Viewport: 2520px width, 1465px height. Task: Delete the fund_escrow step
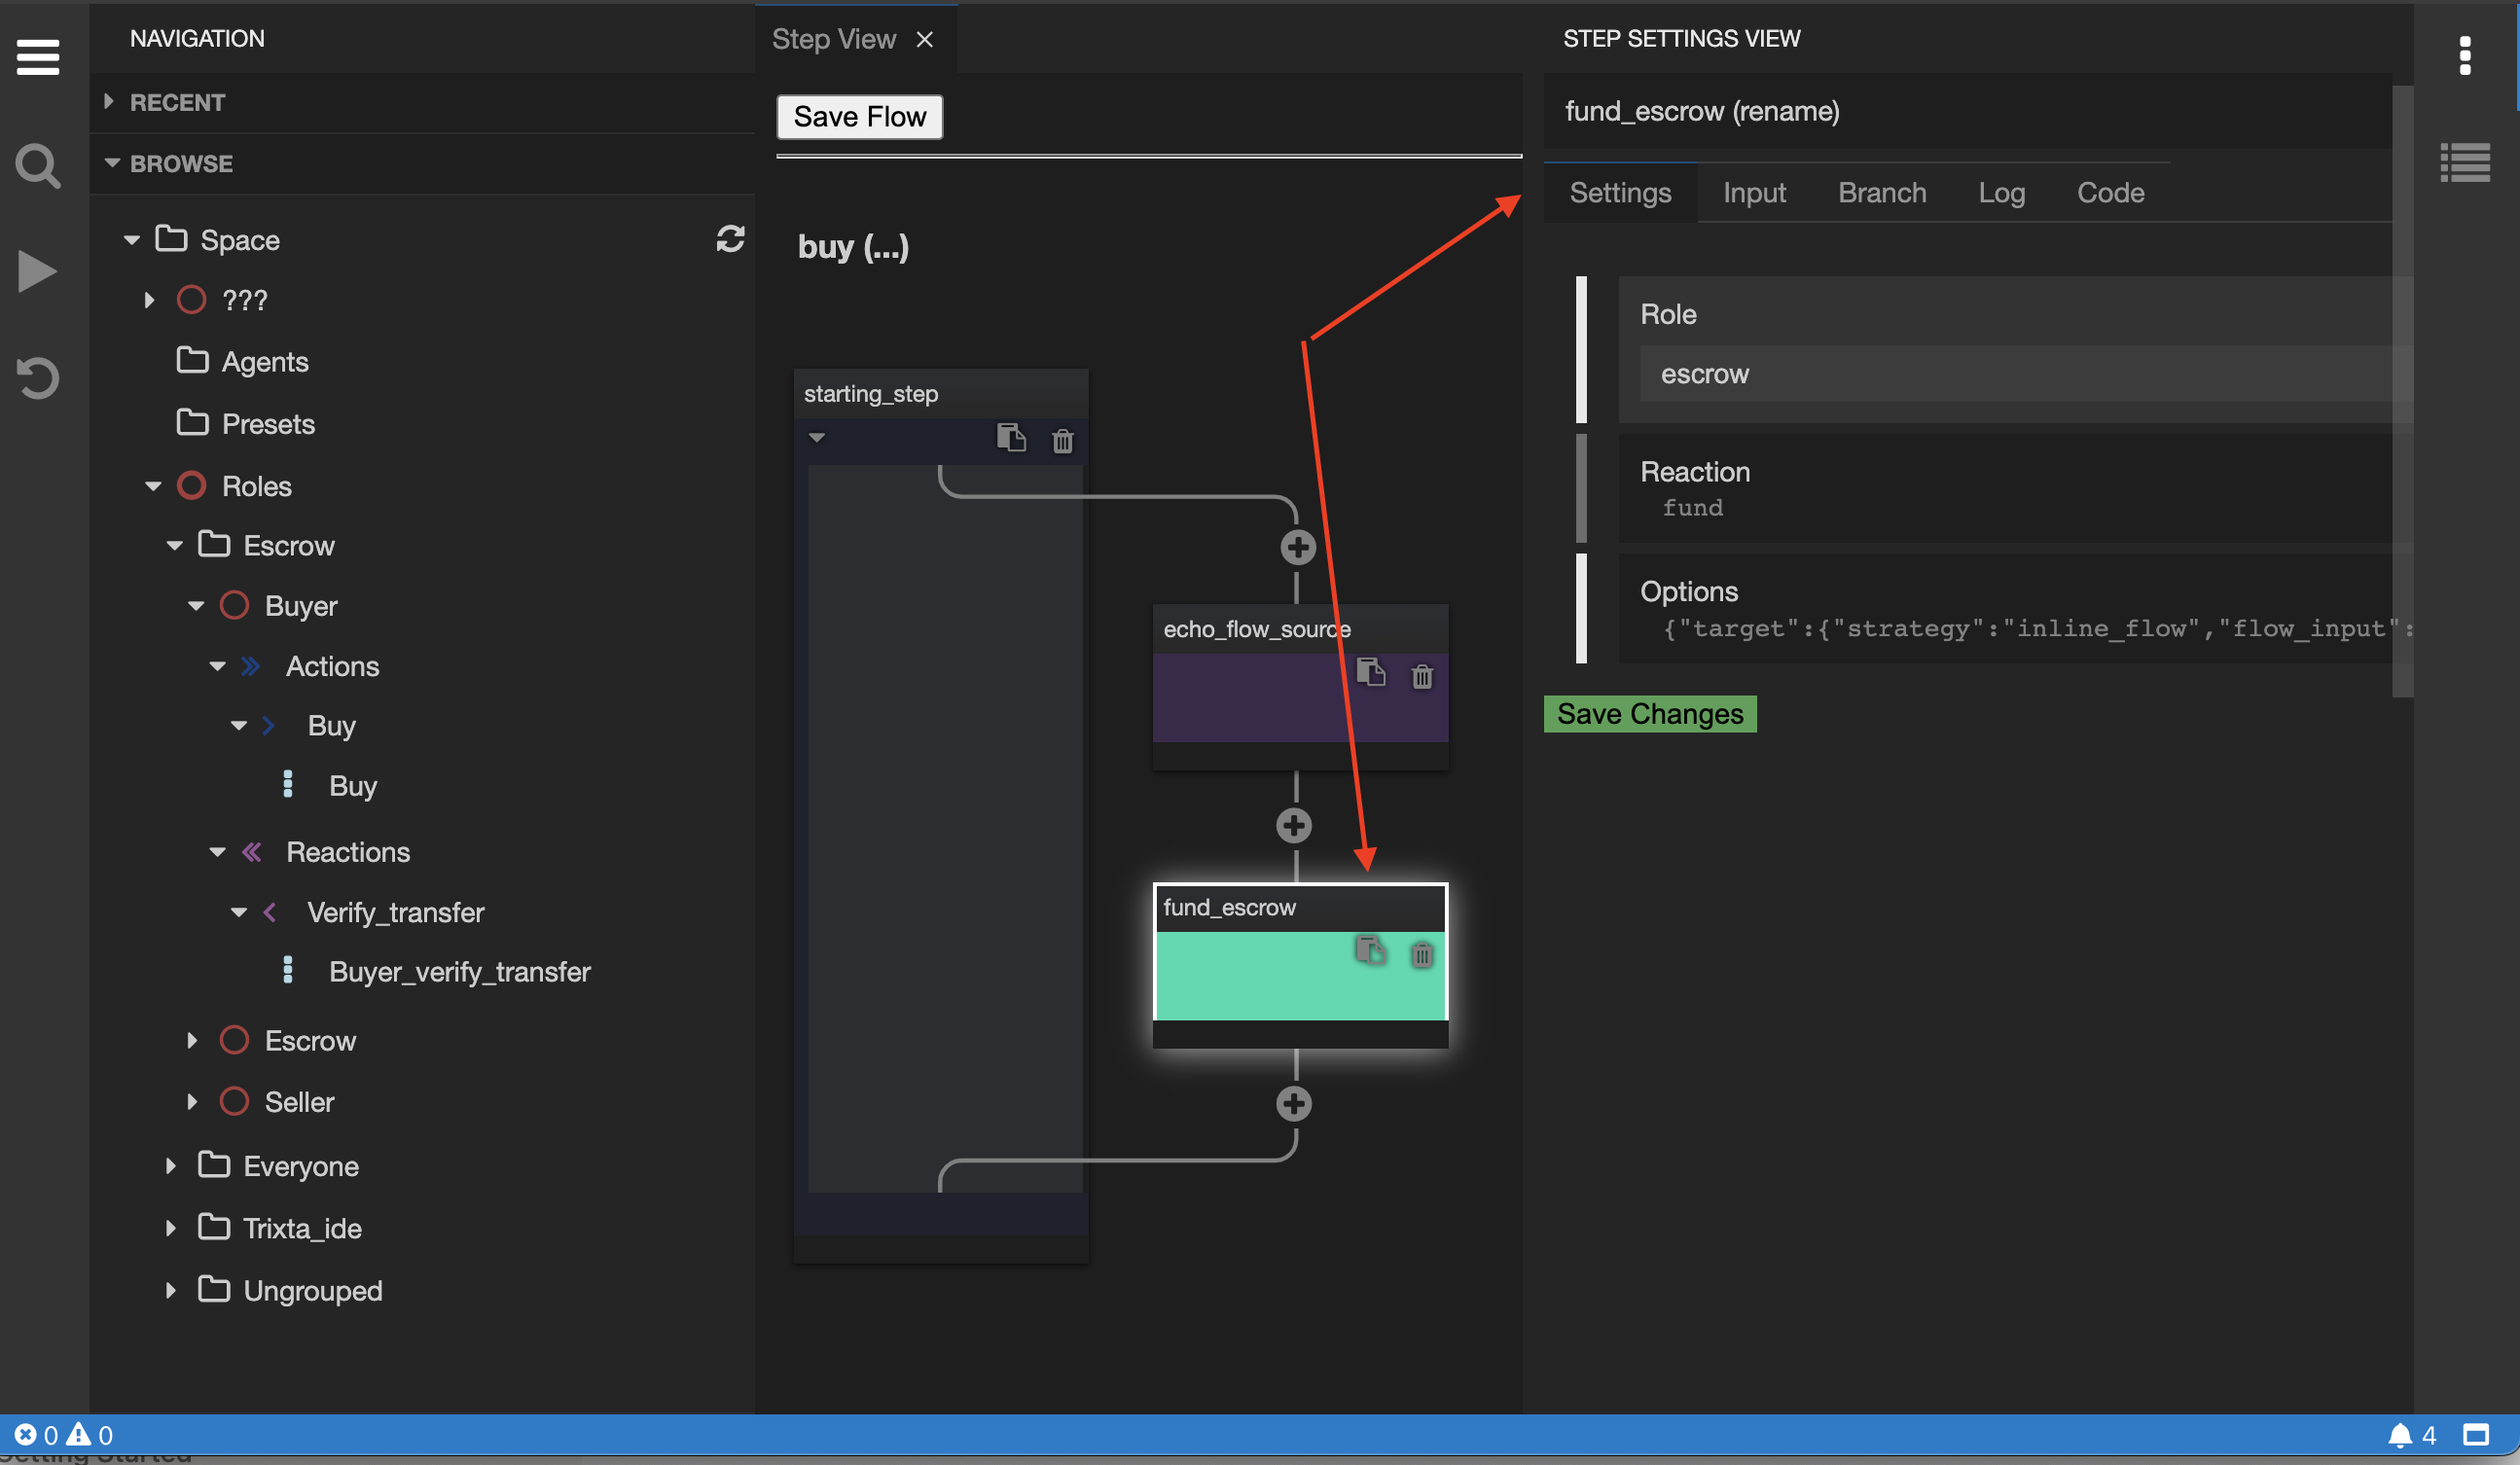(1422, 955)
